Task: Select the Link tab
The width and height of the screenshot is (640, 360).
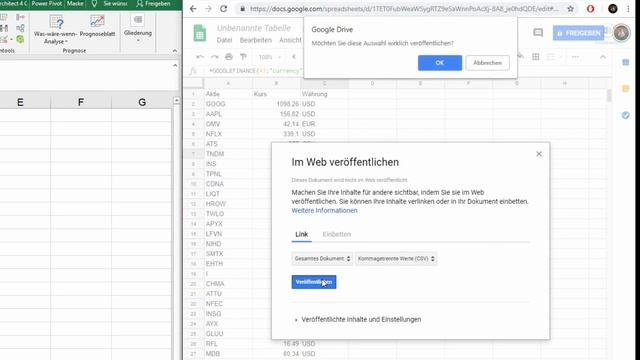Action: (x=301, y=234)
